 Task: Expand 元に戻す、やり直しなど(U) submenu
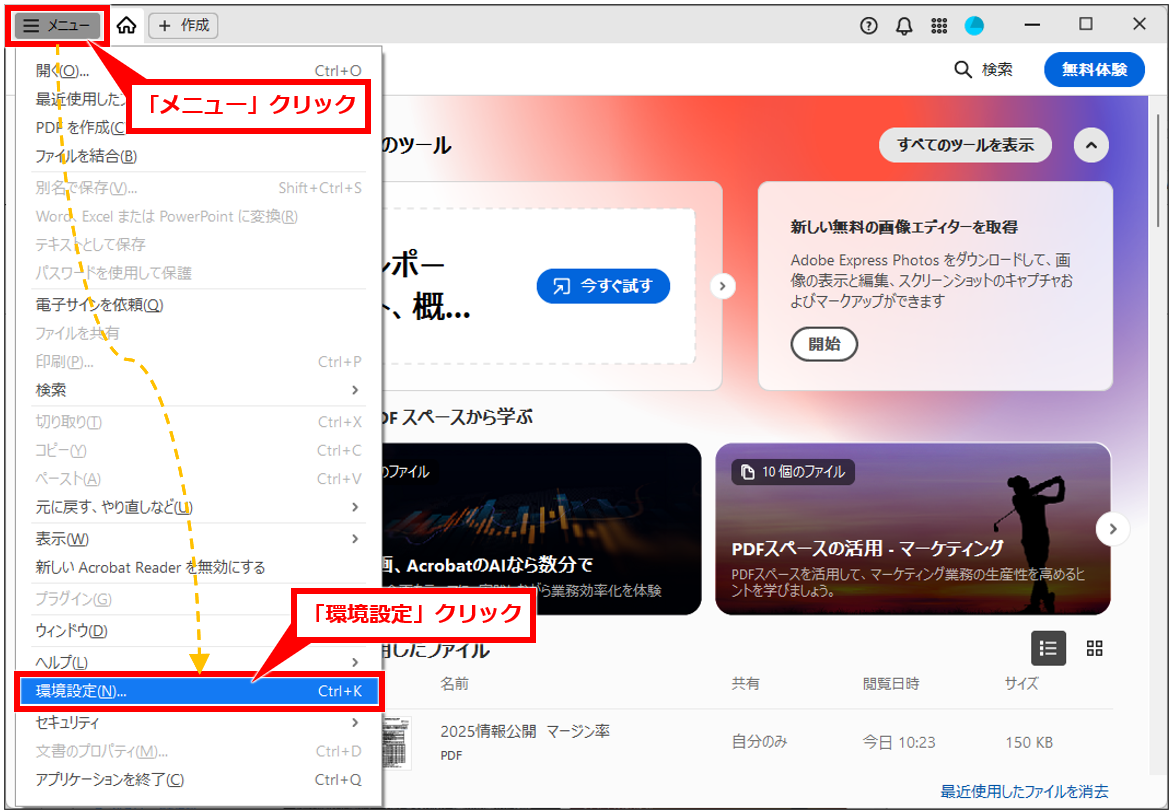198,507
